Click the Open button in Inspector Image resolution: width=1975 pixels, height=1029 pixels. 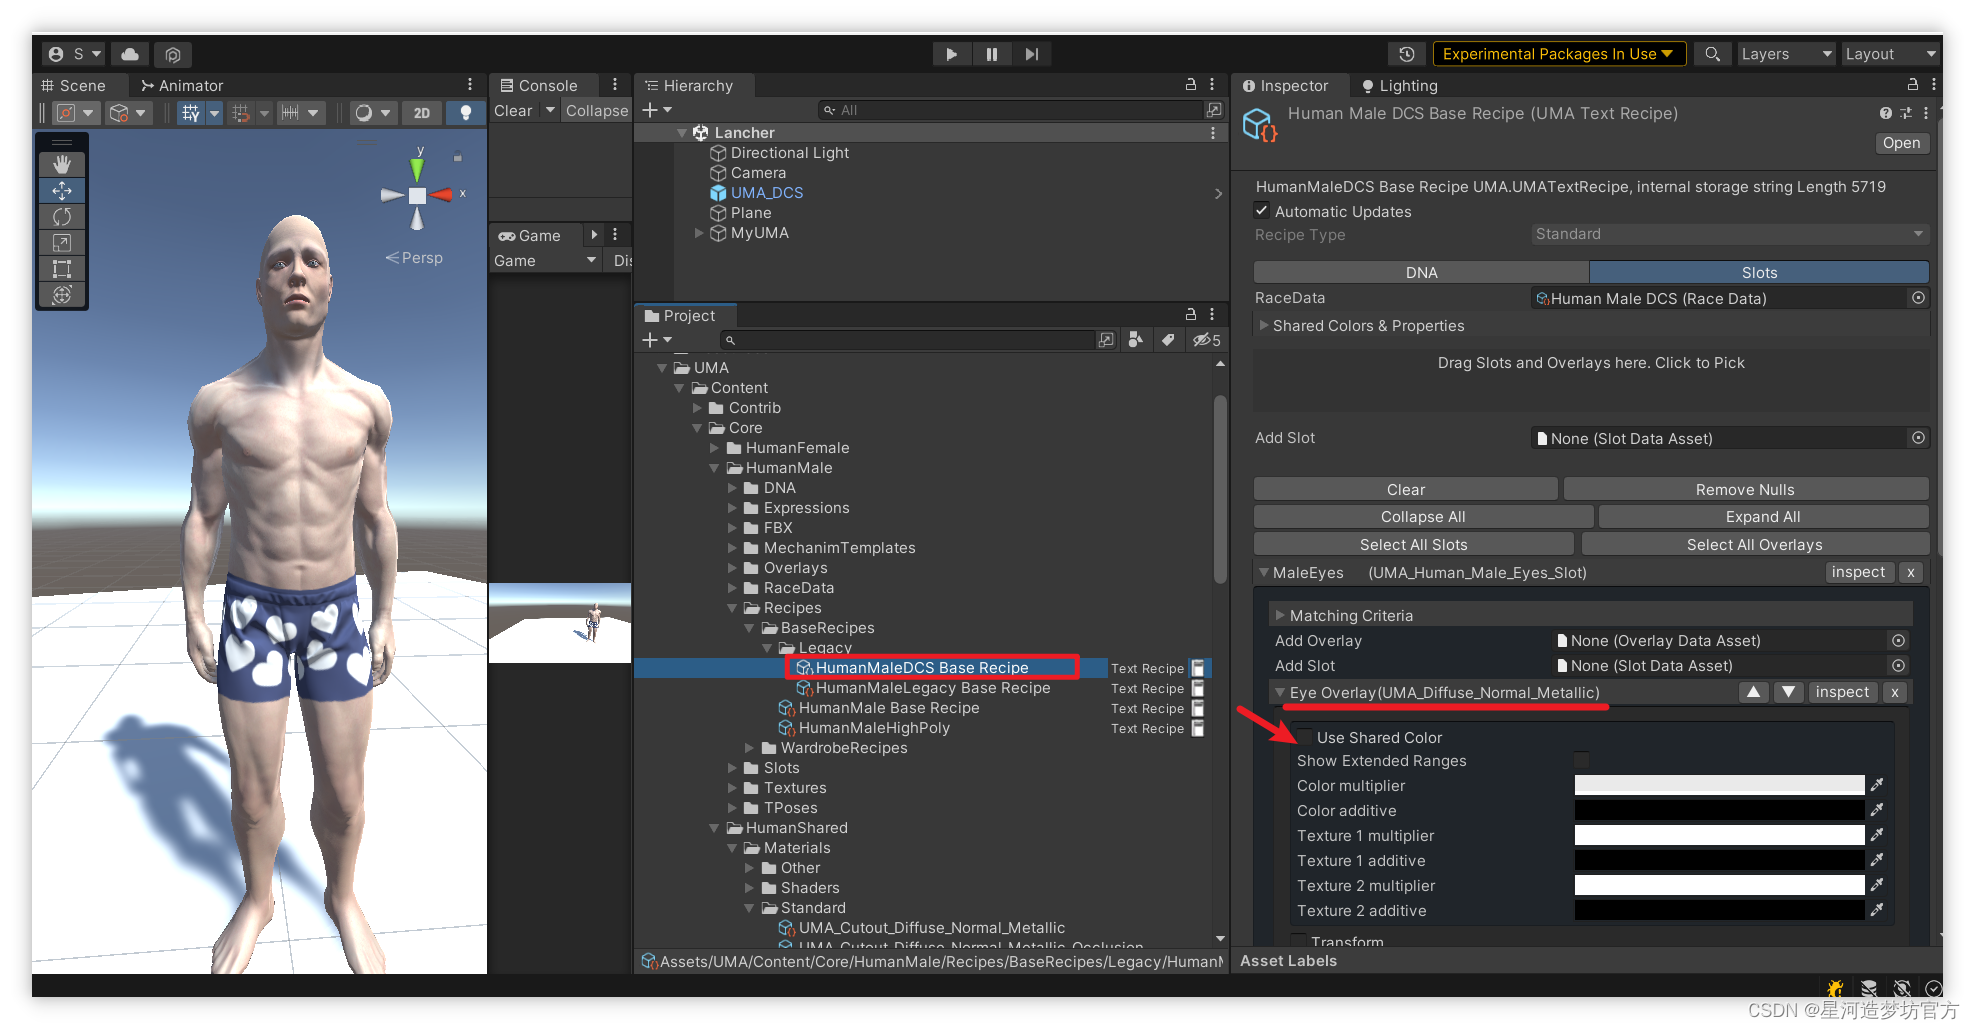(1901, 142)
